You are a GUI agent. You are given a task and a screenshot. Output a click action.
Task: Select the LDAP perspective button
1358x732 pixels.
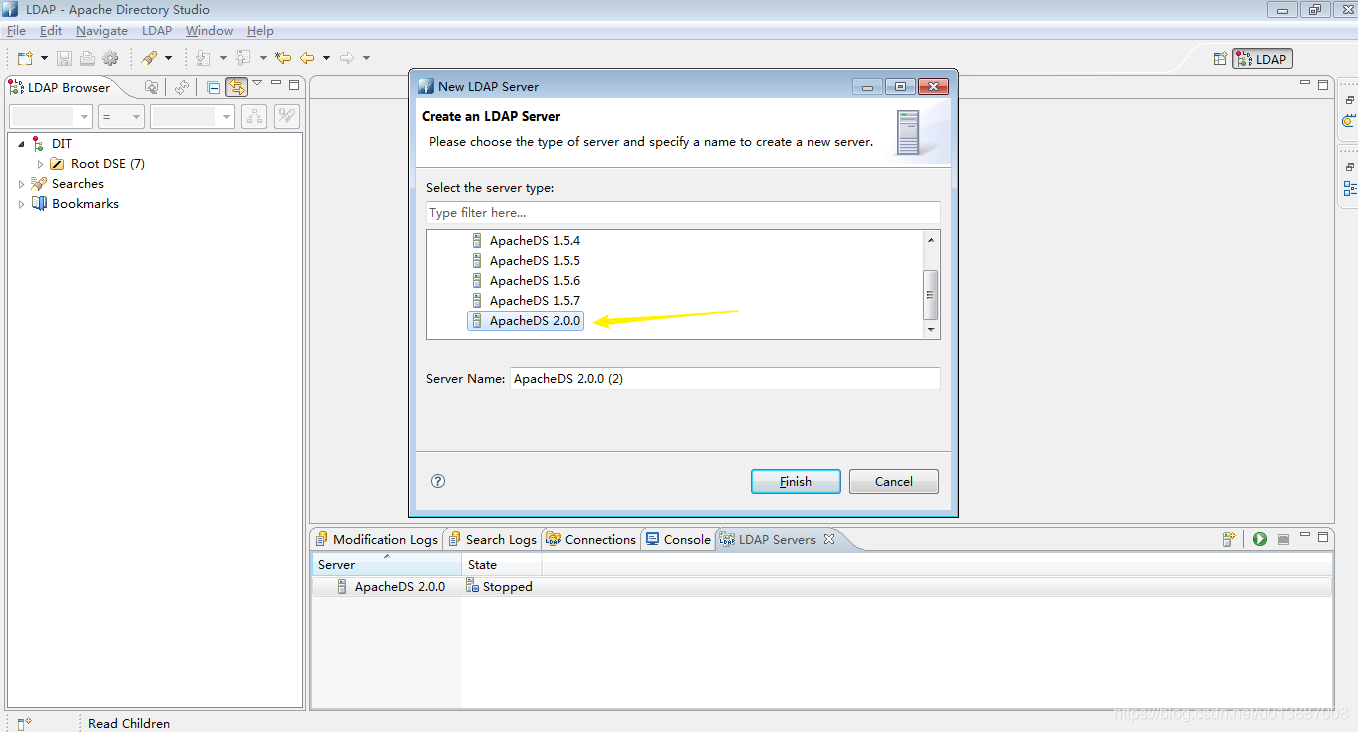point(1262,59)
